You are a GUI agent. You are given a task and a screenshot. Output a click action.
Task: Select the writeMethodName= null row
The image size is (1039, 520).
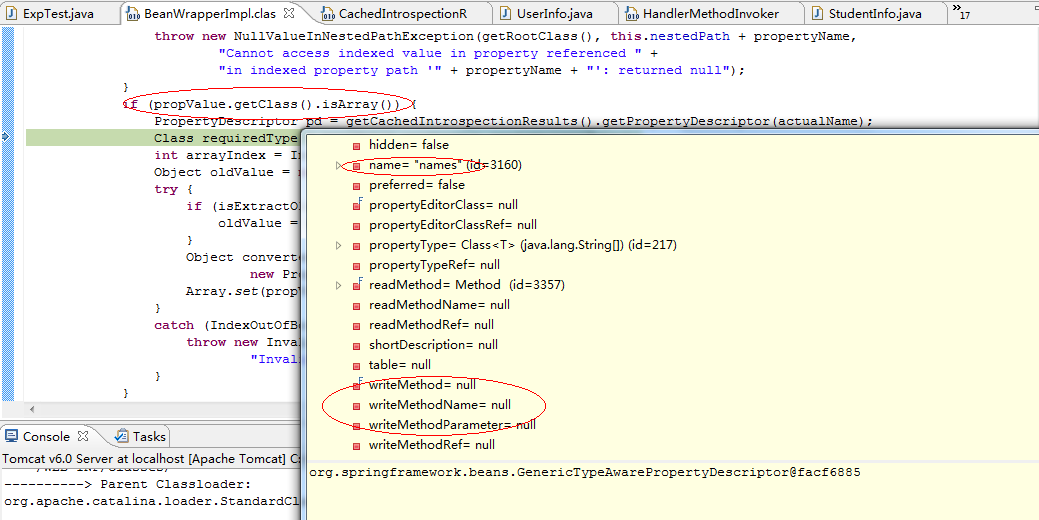439,405
